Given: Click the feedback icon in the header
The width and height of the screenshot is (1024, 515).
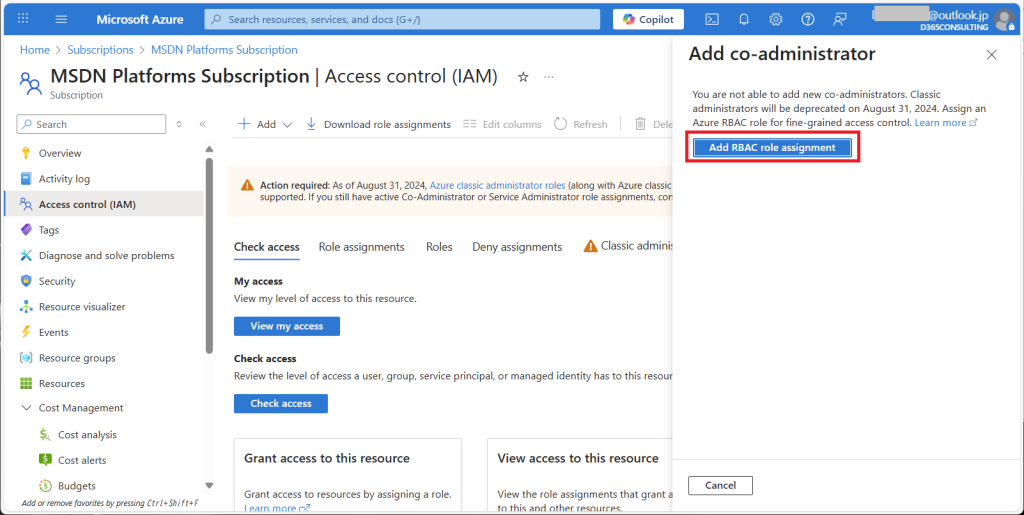Looking at the screenshot, I should (840, 19).
